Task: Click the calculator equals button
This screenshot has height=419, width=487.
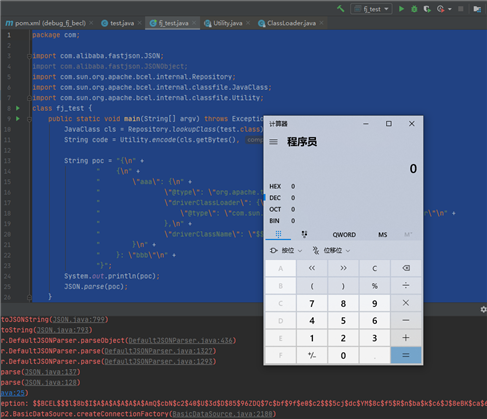Action: coord(406,355)
